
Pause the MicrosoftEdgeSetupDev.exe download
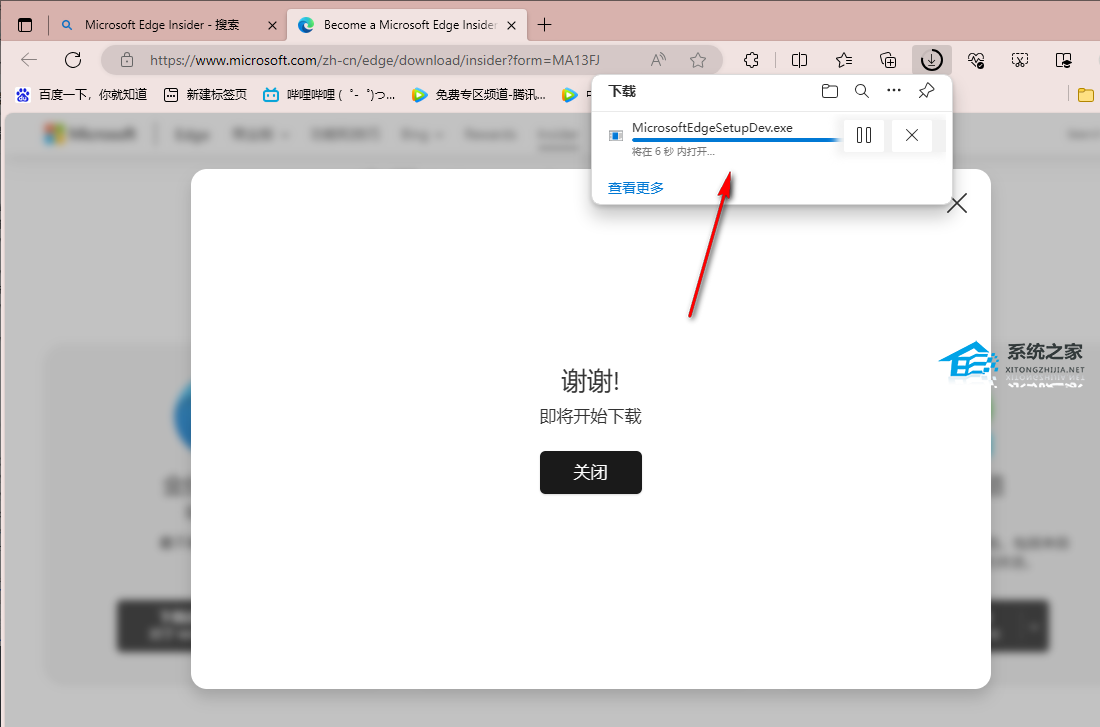(x=864, y=135)
